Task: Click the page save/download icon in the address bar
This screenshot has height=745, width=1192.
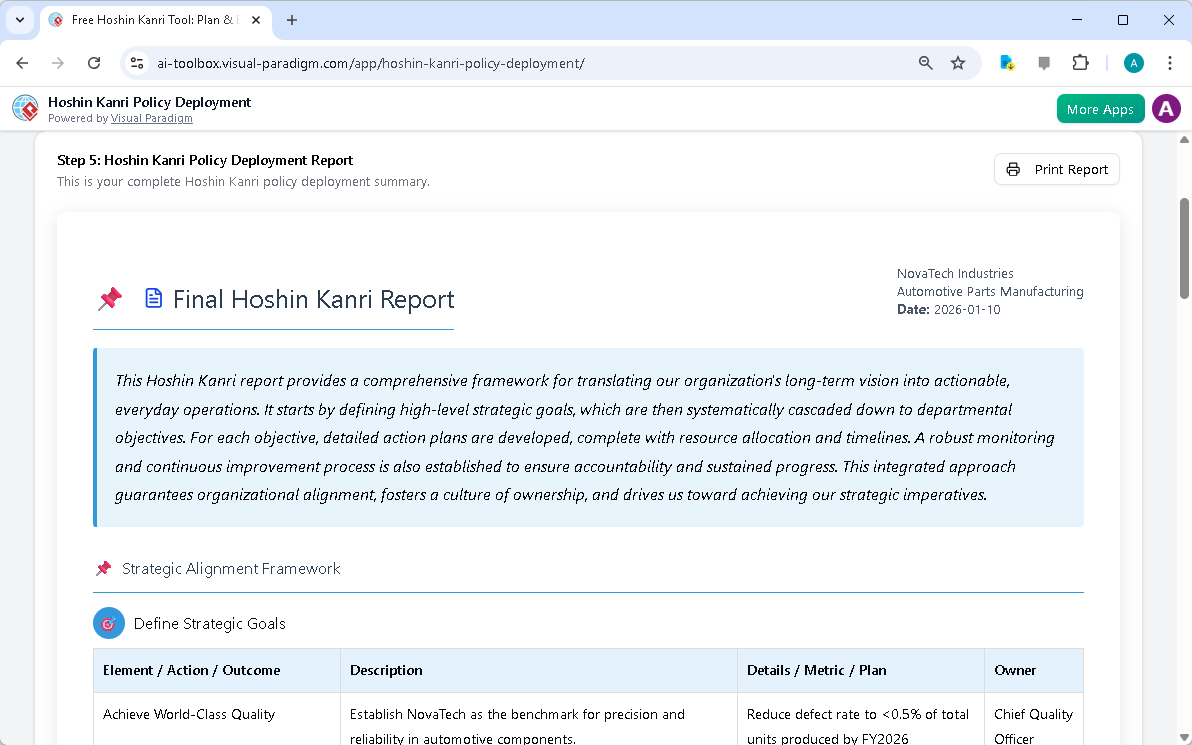Action: click(x=1007, y=62)
